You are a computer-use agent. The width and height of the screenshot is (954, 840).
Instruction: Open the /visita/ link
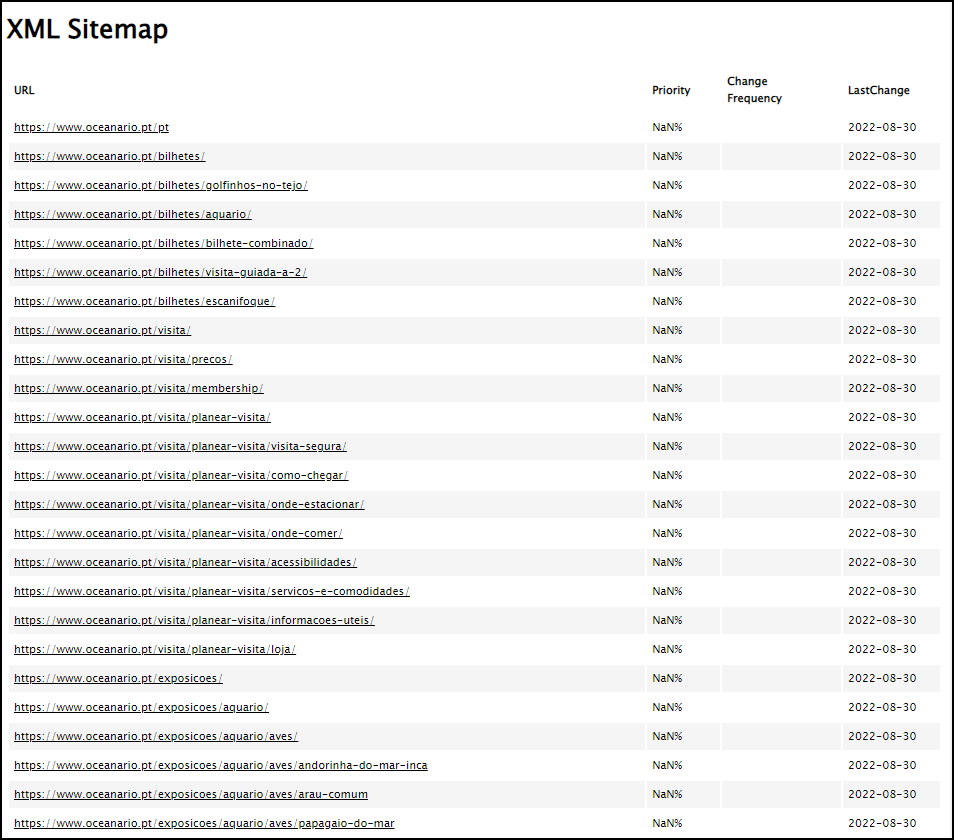[x=102, y=330]
